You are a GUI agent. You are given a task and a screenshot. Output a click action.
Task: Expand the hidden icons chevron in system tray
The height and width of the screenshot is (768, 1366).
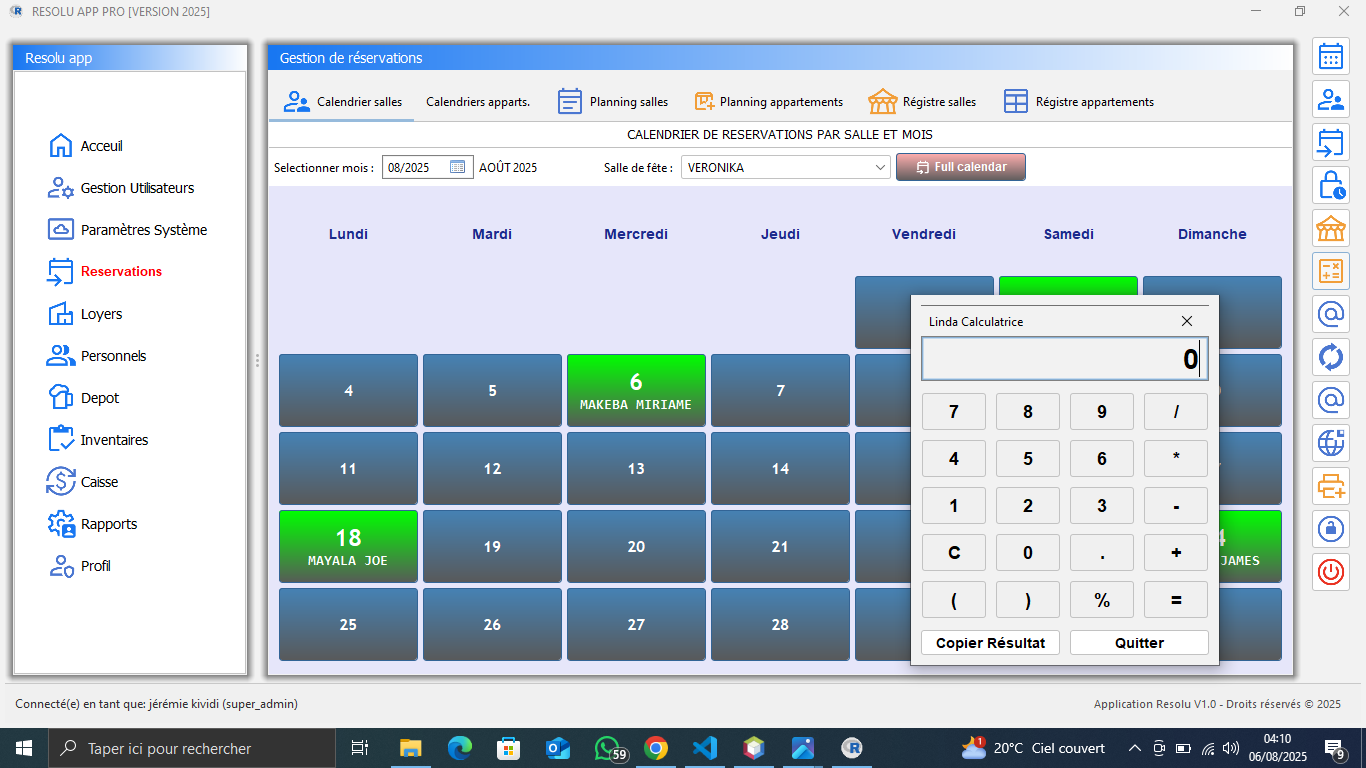pos(1134,747)
